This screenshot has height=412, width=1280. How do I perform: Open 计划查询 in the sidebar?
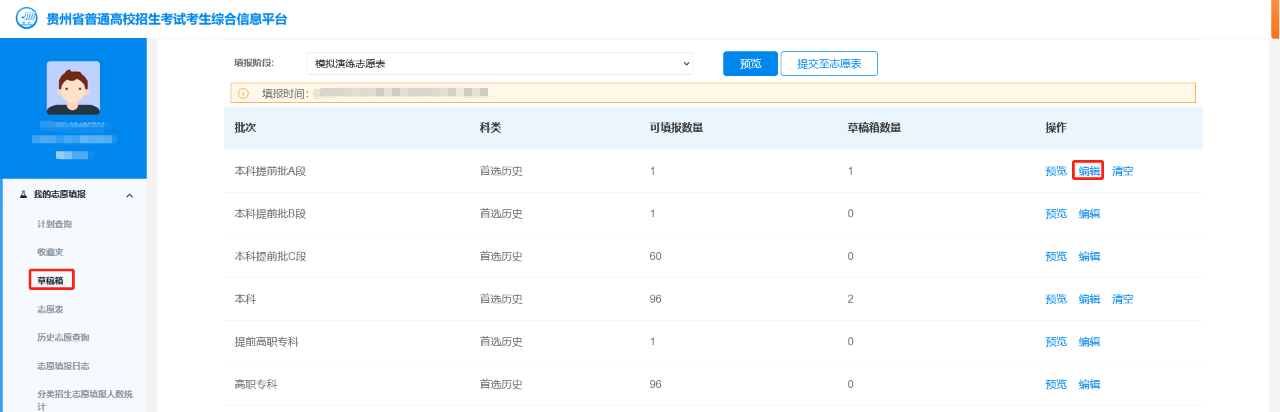click(54, 224)
